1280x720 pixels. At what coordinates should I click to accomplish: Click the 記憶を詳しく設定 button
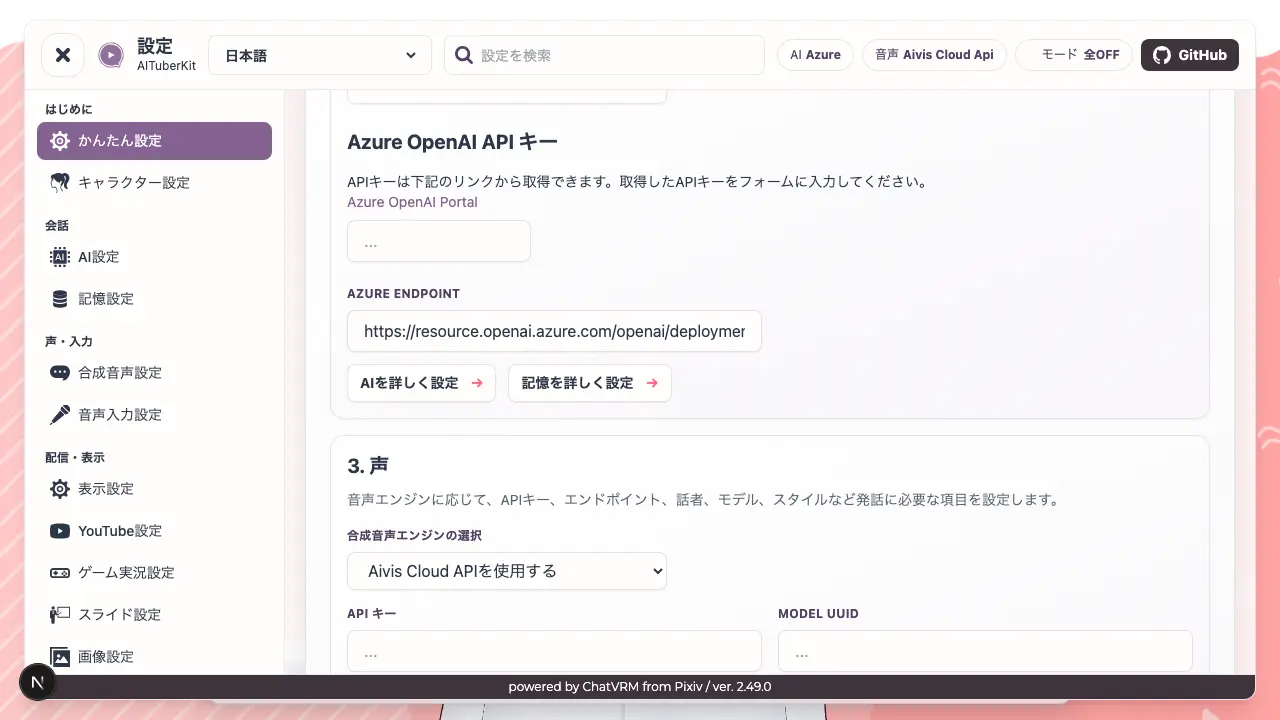pyautogui.click(x=590, y=383)
